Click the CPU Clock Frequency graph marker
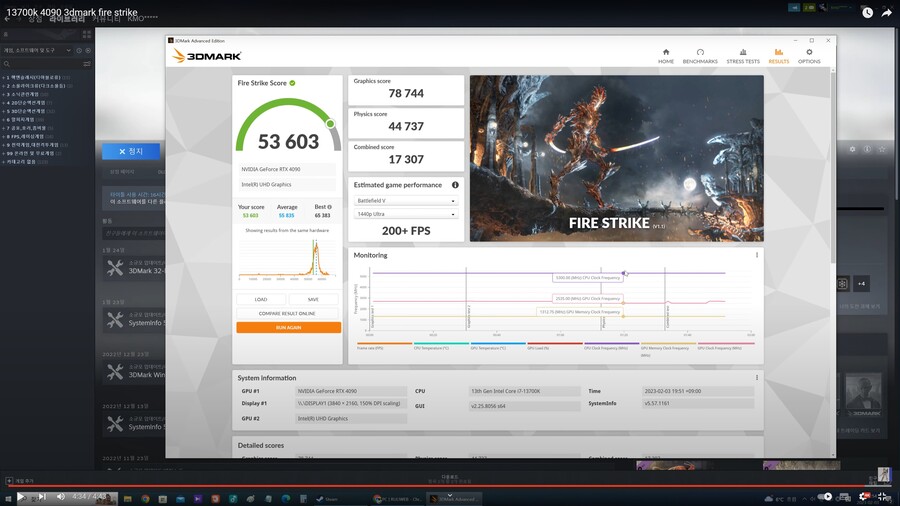900x506 pixels. click(x=624, y=273)
